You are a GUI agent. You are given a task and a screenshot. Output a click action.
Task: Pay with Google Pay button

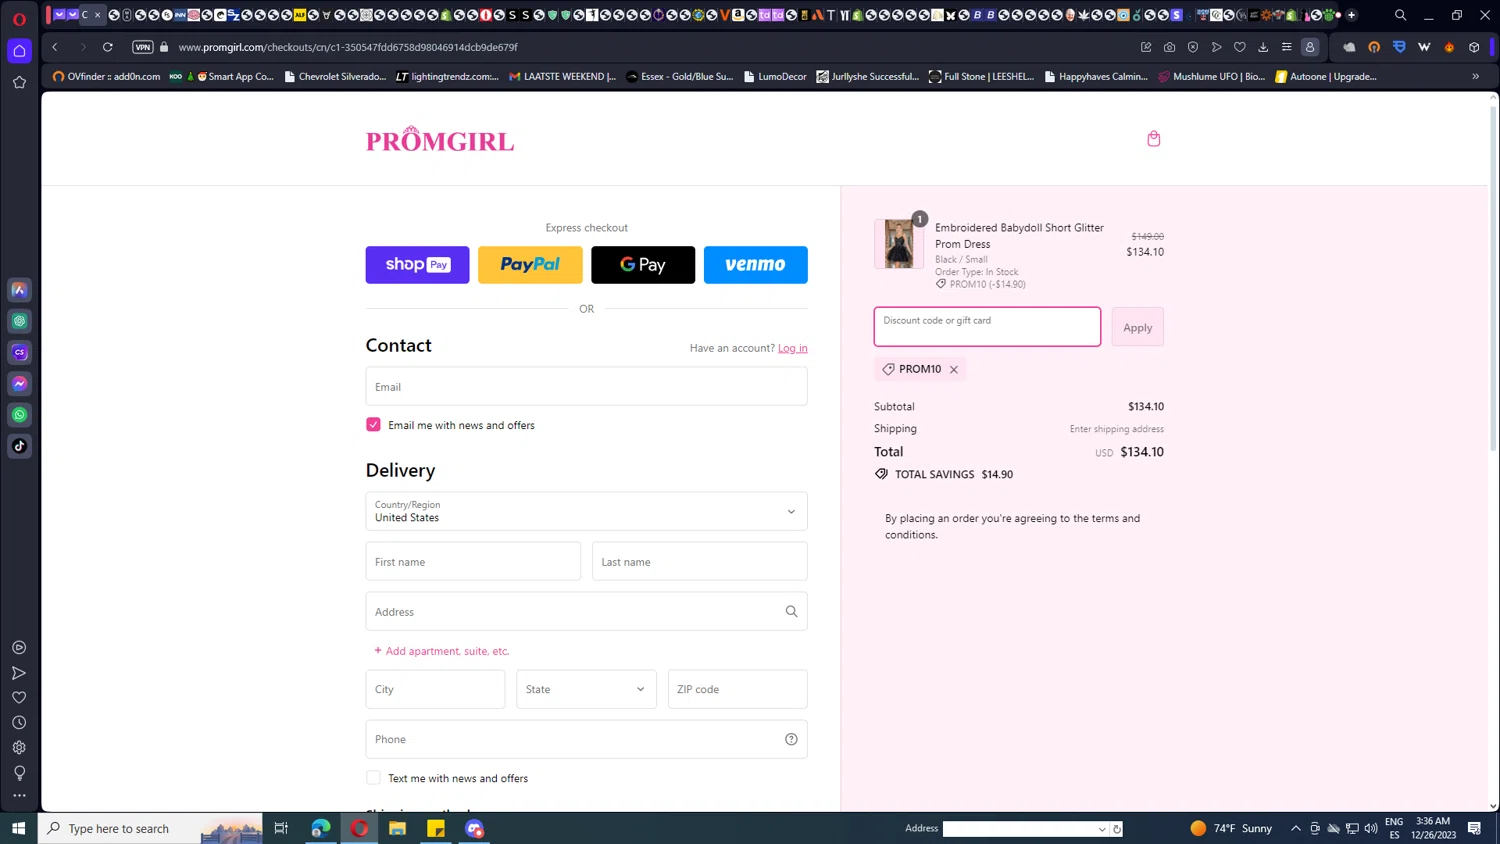643,265
